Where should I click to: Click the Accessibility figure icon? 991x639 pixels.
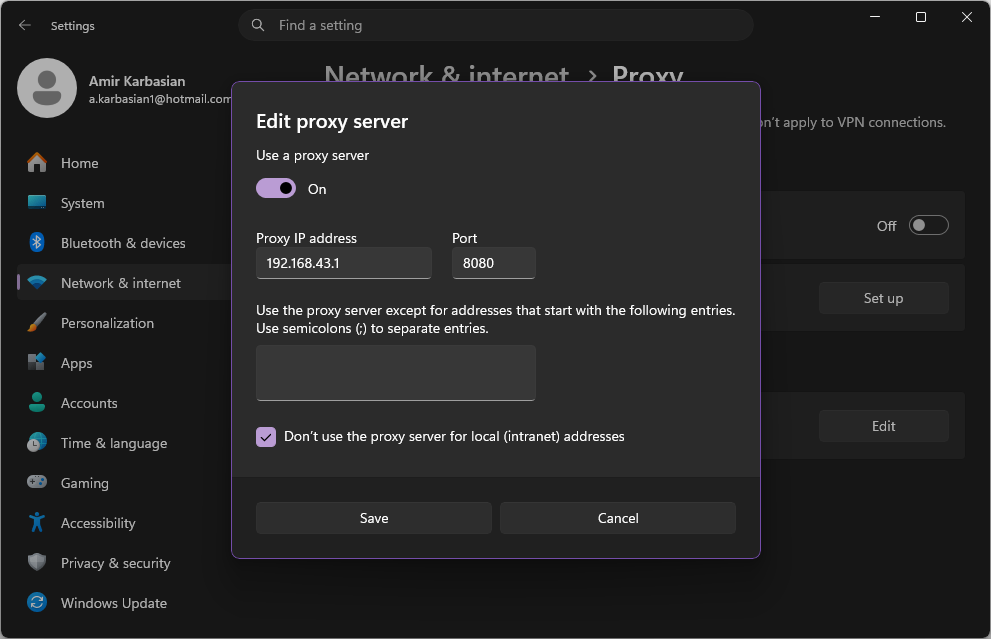click(37, 522)
